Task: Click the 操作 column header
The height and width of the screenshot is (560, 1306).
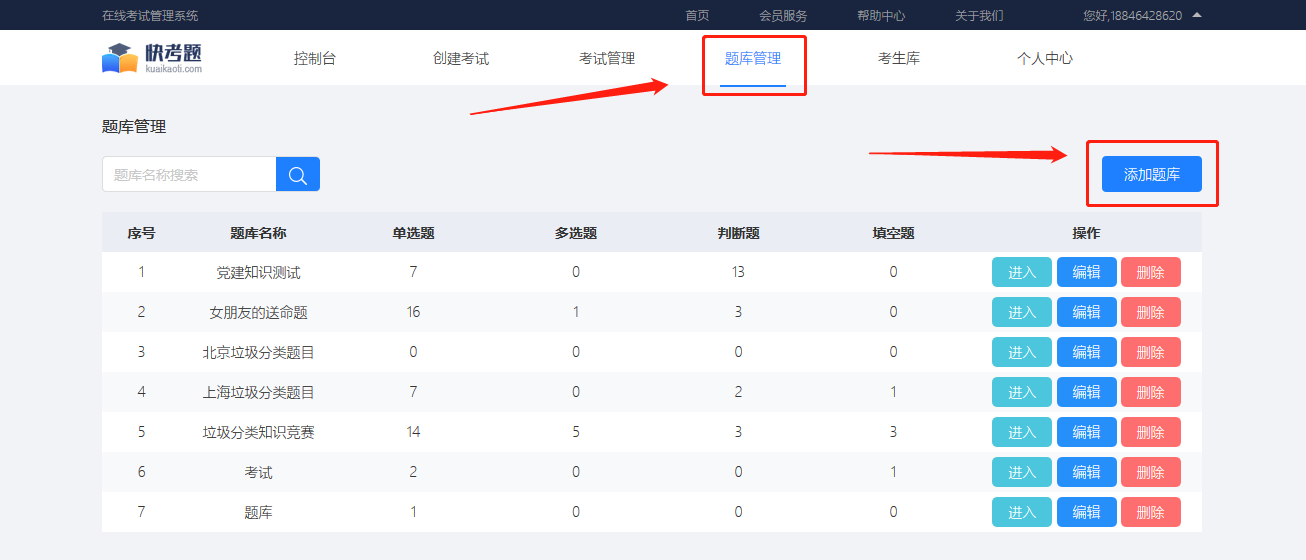Action: click(x=1086, y=233)
